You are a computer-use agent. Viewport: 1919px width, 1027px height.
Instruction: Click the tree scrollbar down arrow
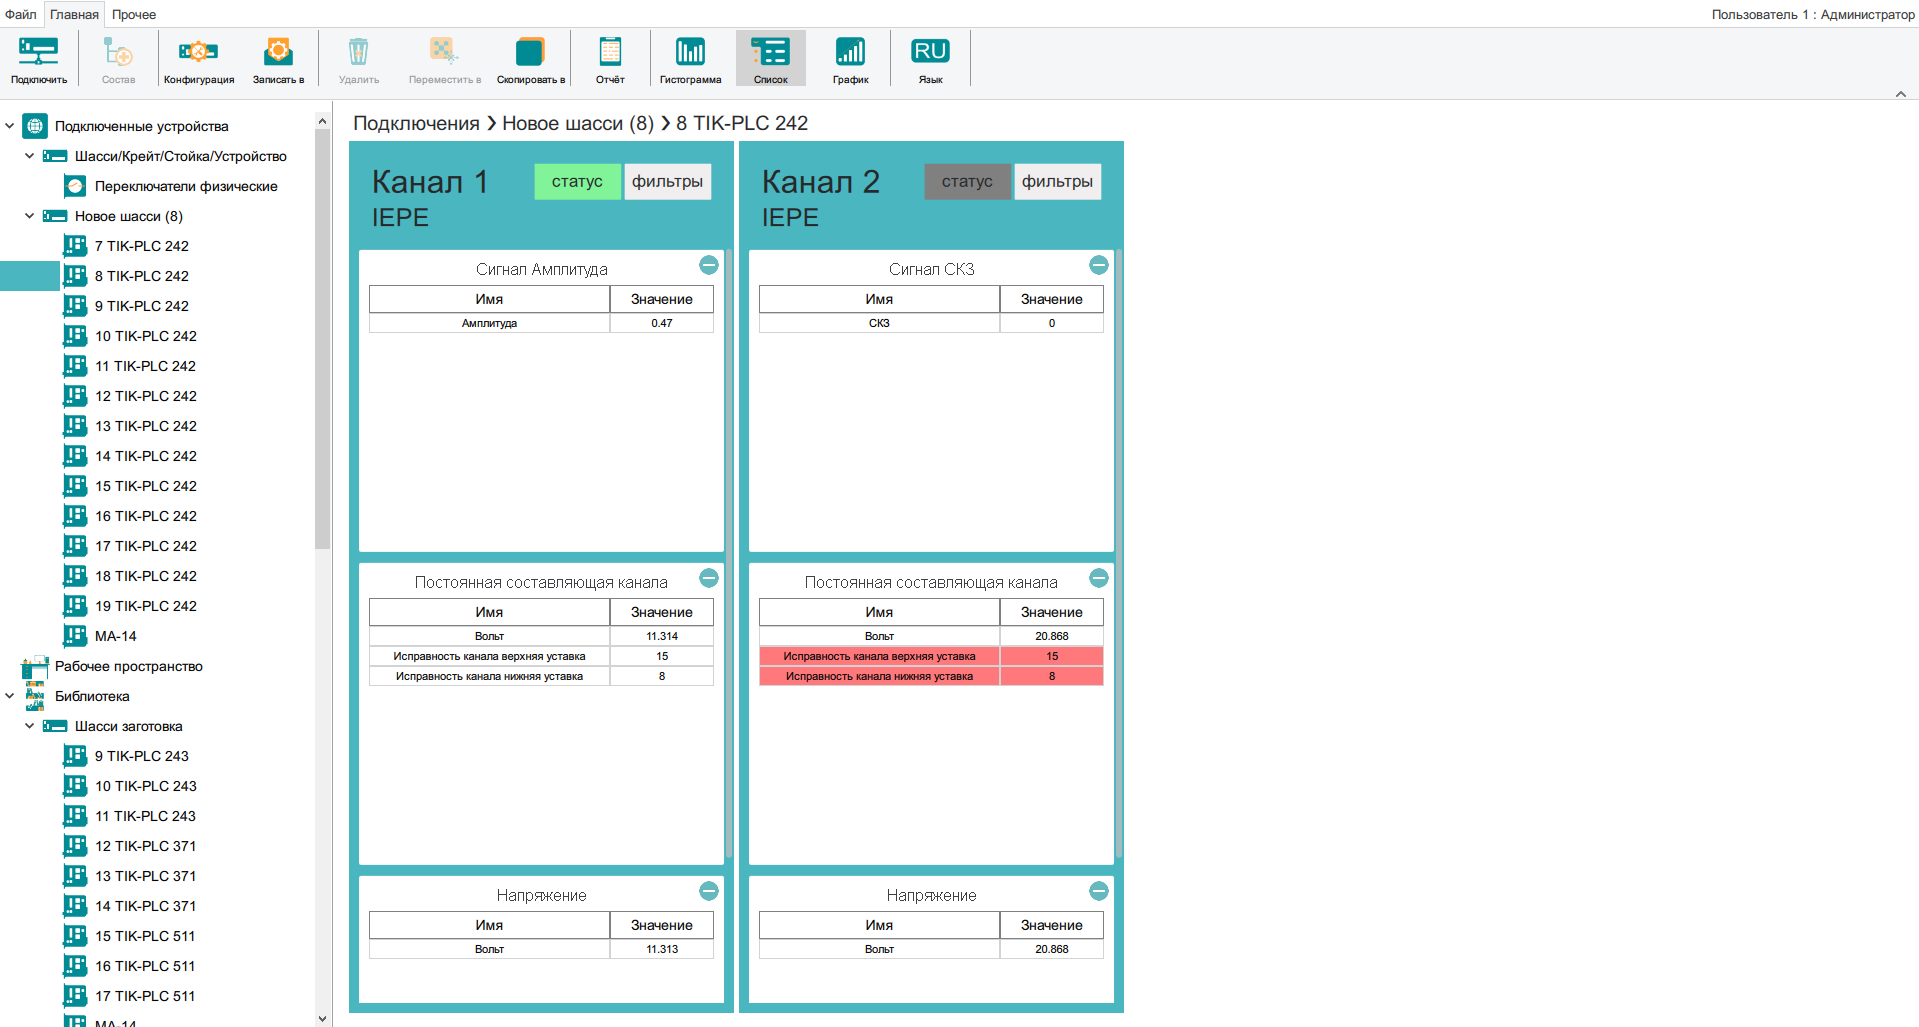322,1019
